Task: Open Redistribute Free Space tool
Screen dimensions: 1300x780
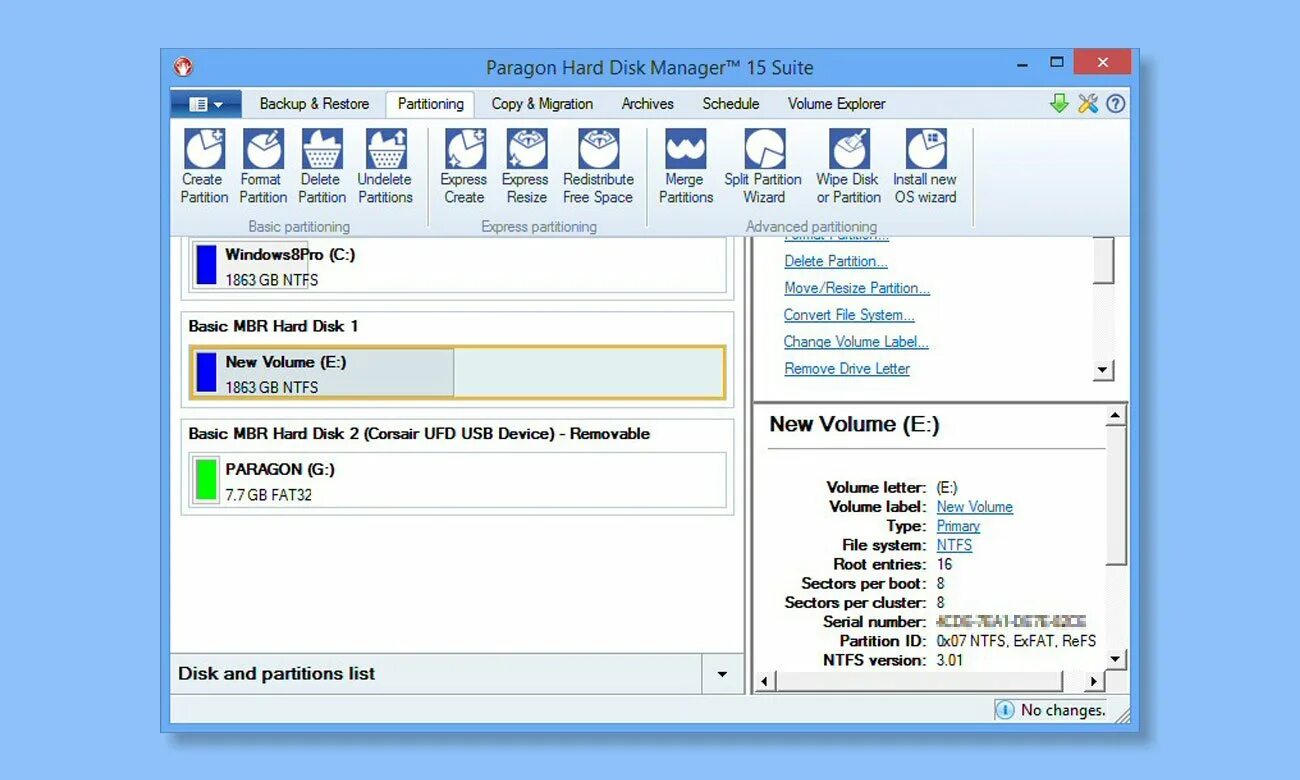Action: (598, 167)
